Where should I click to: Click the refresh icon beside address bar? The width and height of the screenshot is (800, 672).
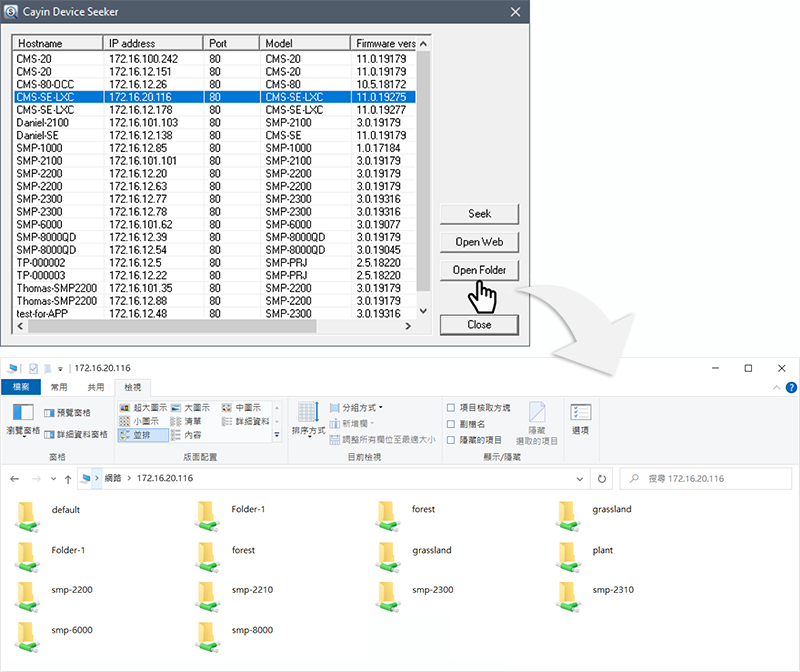[602, 479]
